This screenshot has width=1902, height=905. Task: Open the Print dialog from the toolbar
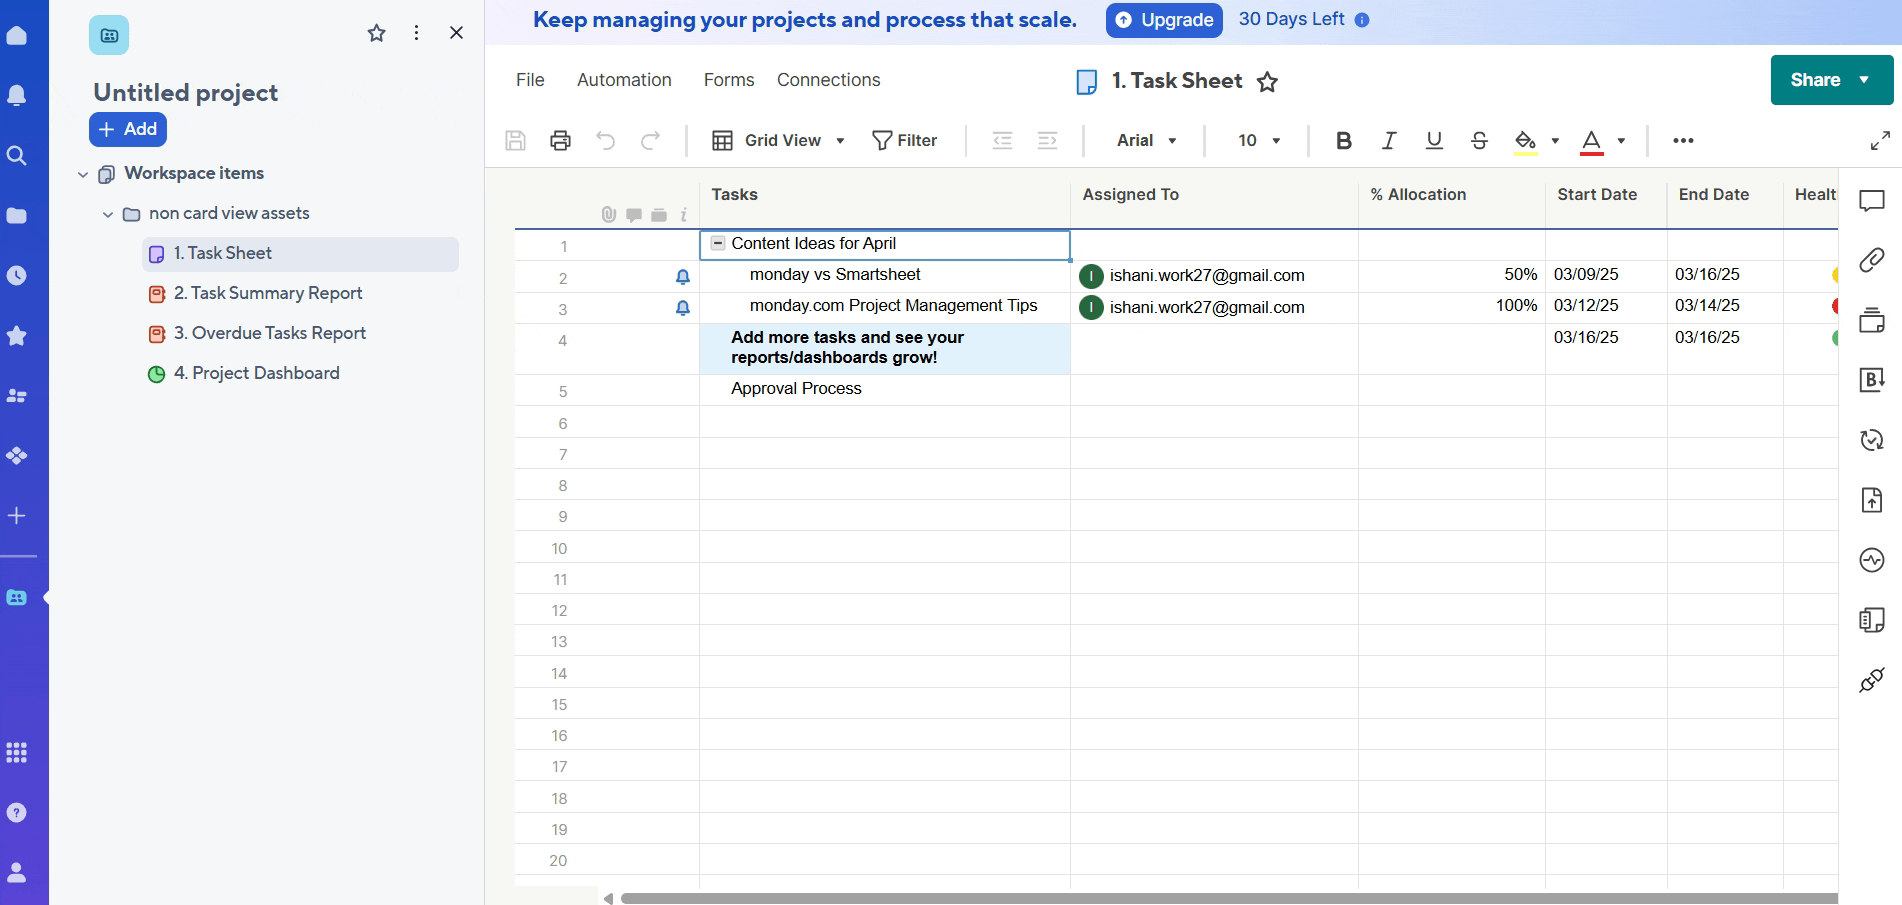(559, 141)
